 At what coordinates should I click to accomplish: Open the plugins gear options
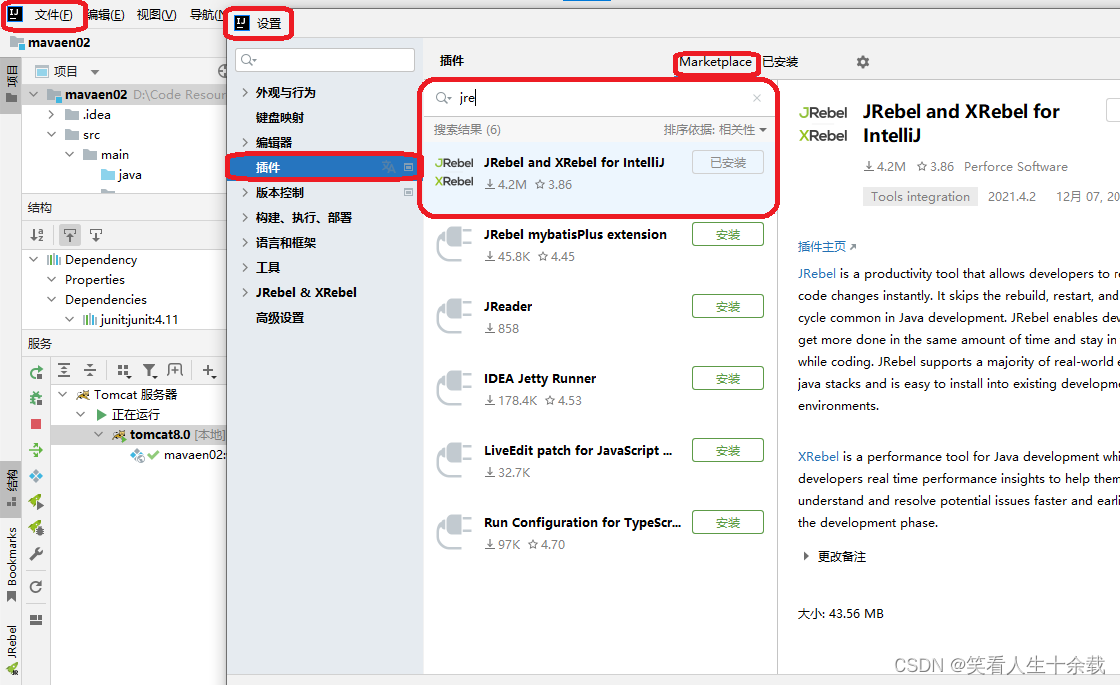click(863, 62)
